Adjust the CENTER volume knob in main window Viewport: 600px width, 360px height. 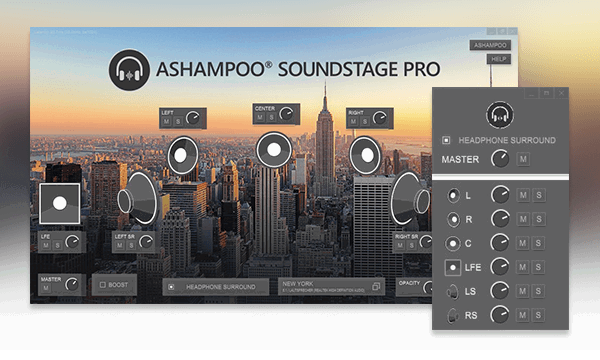point(286,114)
